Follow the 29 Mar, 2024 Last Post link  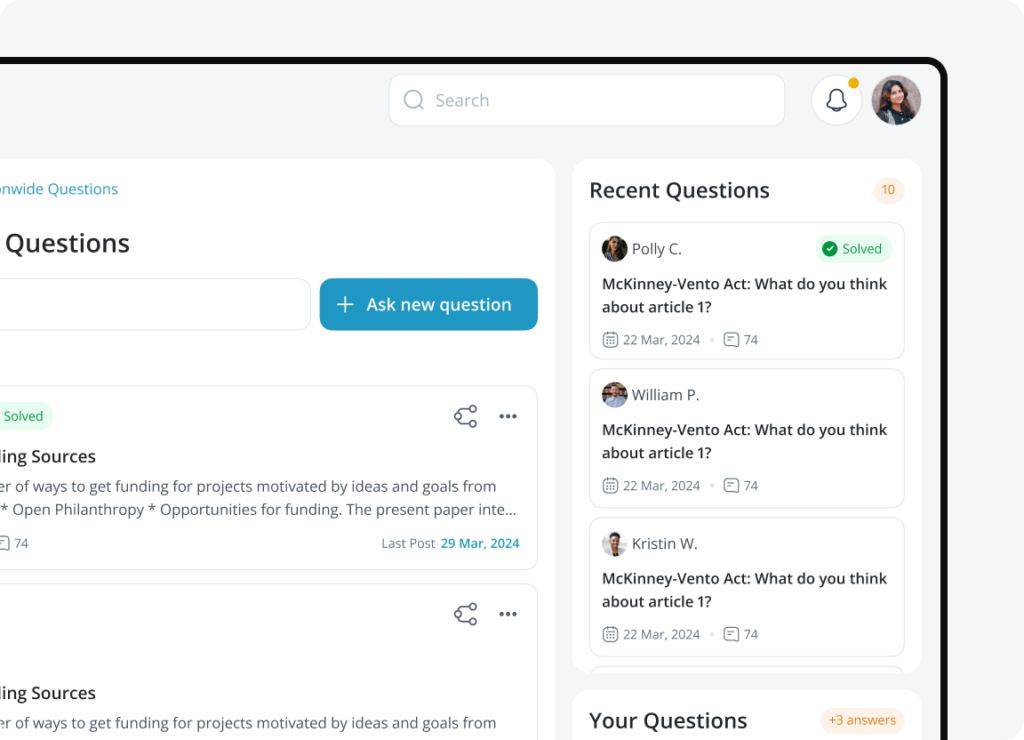[480, 543]
